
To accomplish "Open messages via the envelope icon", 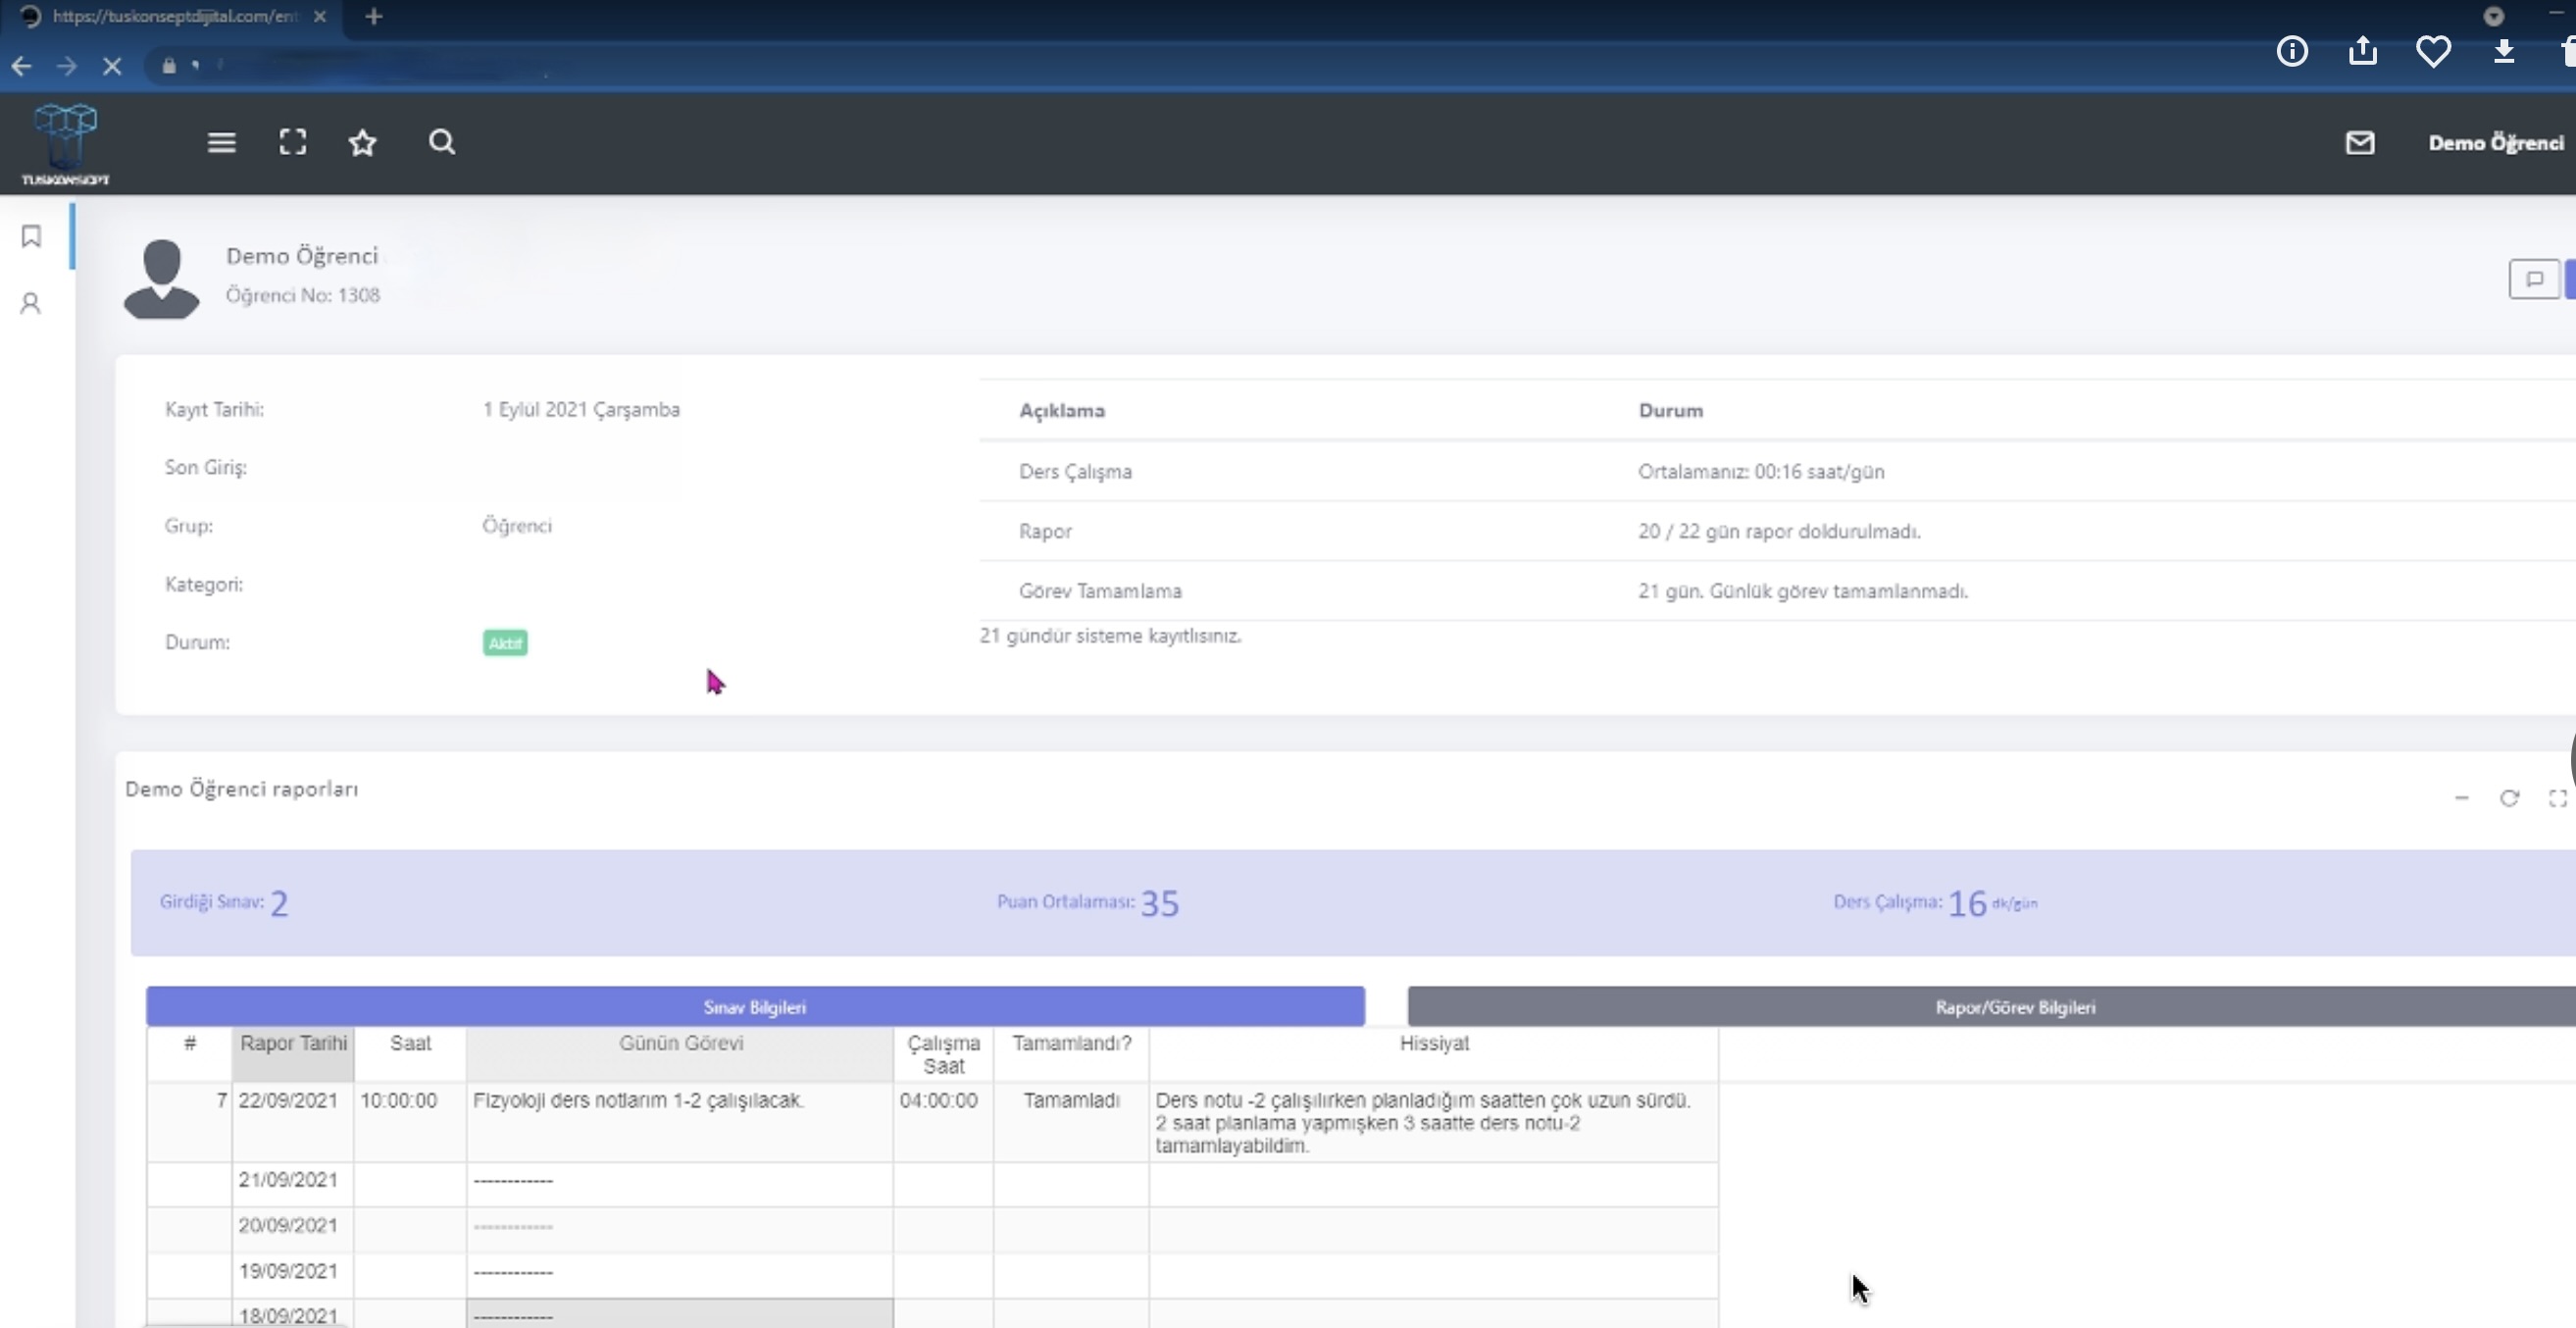I will 2360,143.
